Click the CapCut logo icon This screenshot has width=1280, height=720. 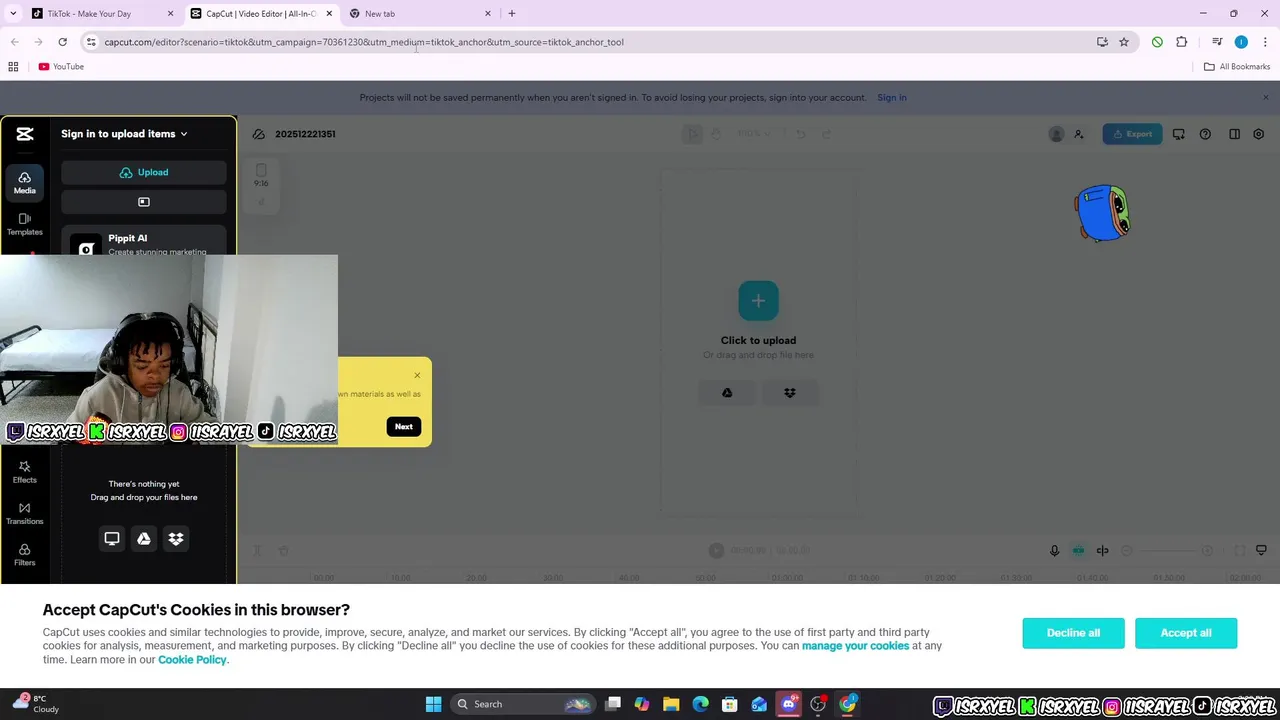pyautogui.click(x=25, y=134)
